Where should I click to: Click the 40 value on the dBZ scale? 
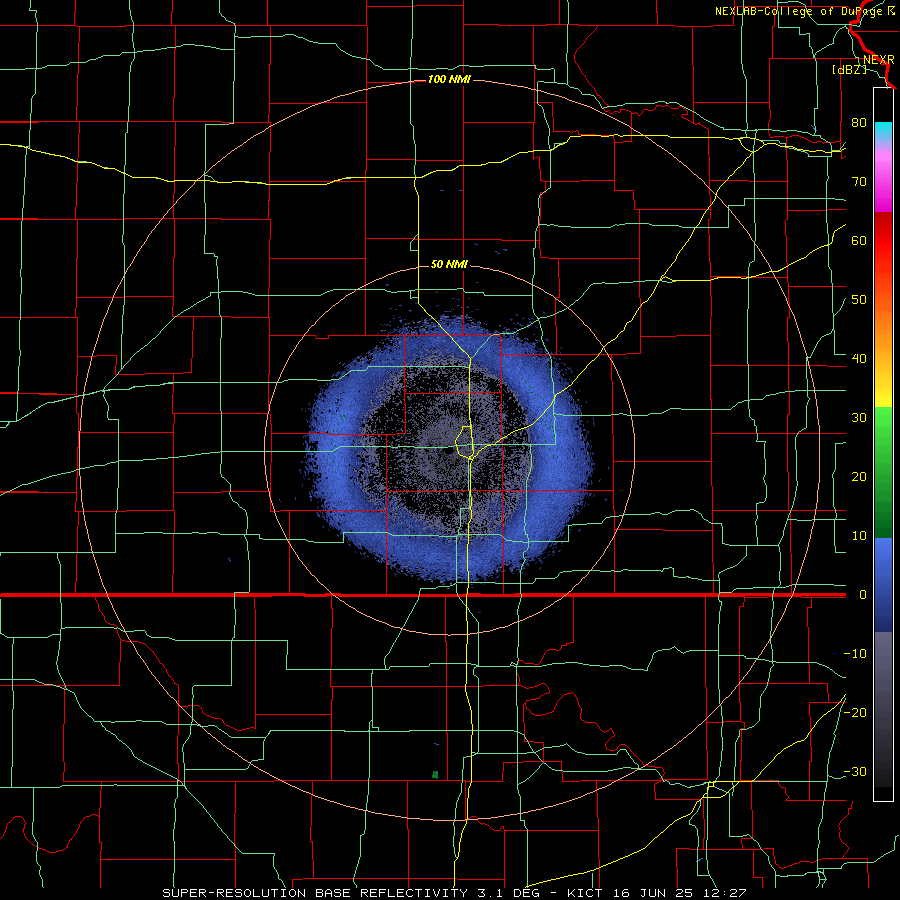[x=859, y=359]
